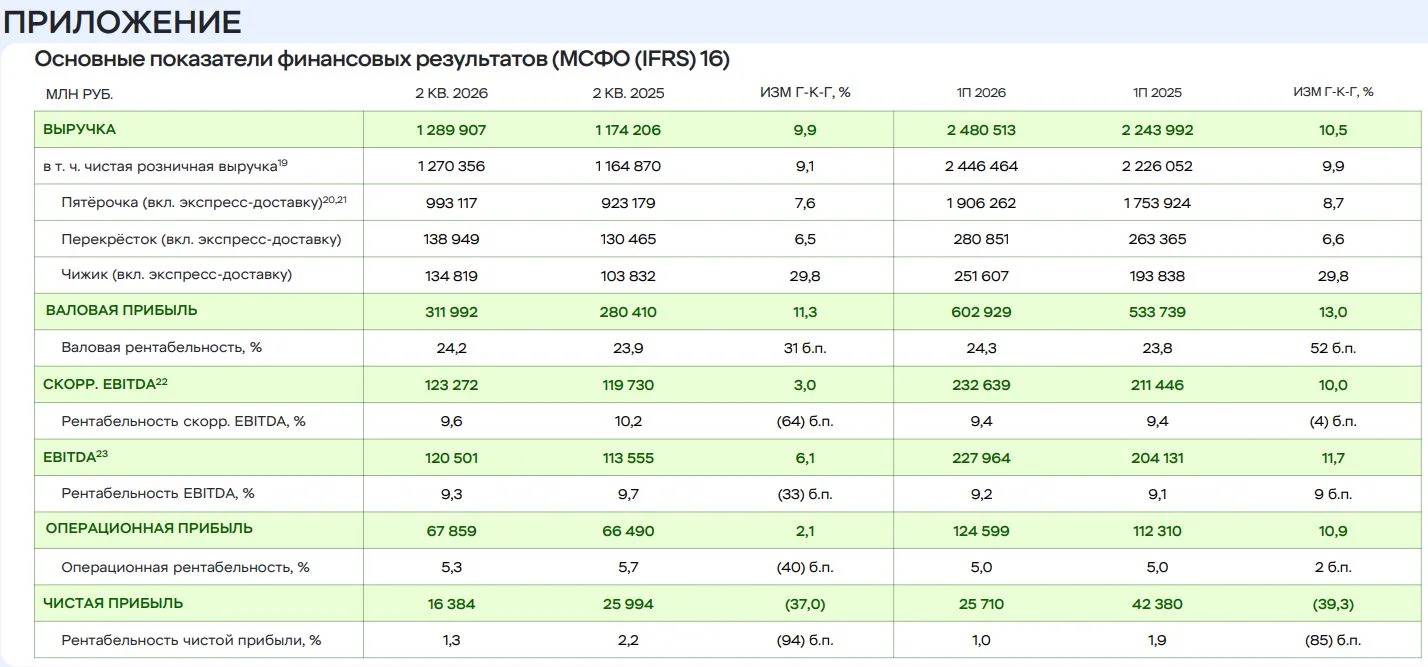
Task: Click the revenue value "1 174 206"
Action: click(x=628, y=130)
